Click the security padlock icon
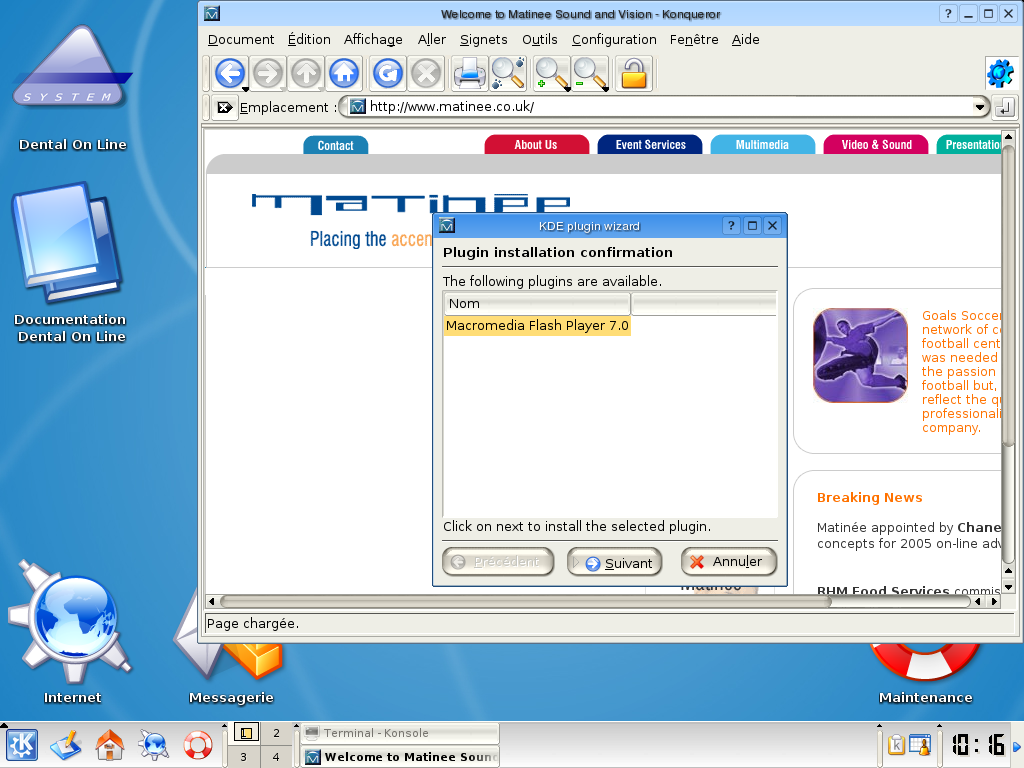Image resolution: width=1024 pixels, height=768 pixels. coord(634,73)
